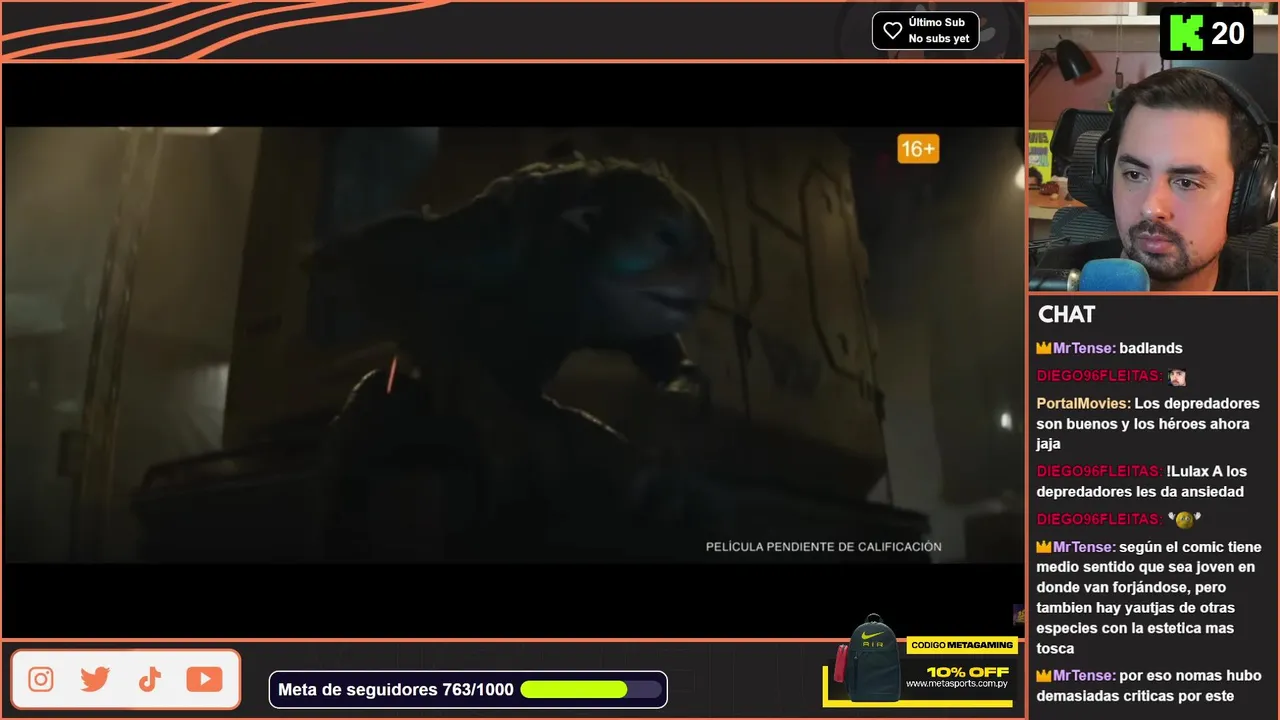
Task: Click the Twitter bird icon
Action: (95, 680)
